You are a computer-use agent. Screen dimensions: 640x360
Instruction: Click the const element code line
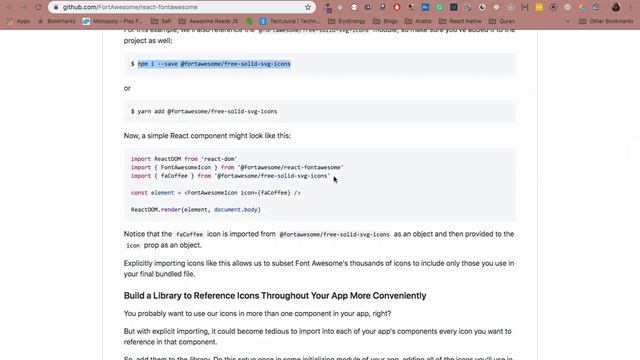tap(216, 193)
